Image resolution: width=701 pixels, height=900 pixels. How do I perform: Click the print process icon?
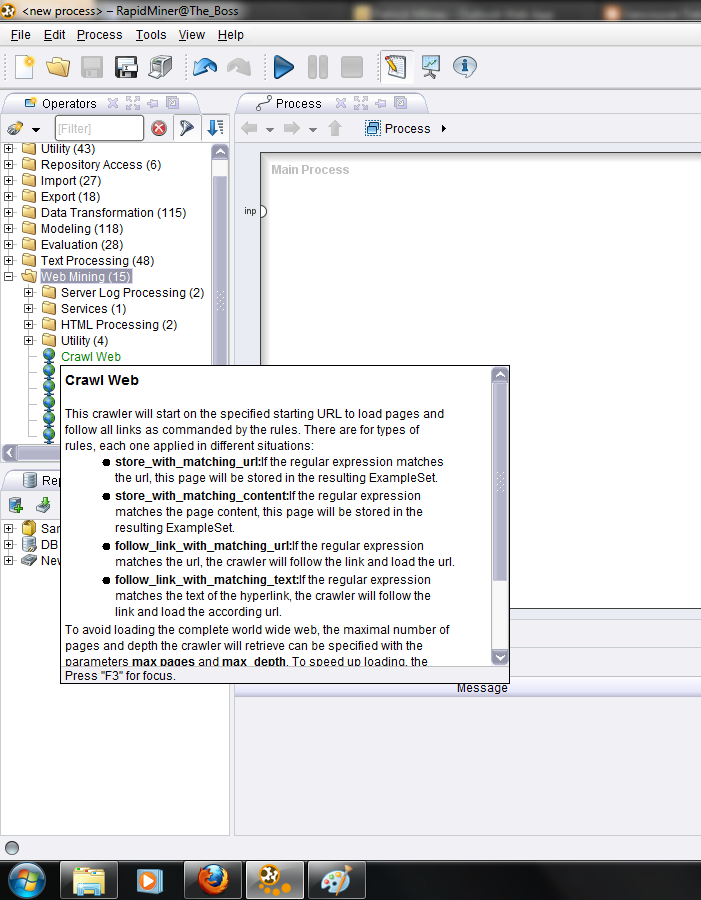160,67
